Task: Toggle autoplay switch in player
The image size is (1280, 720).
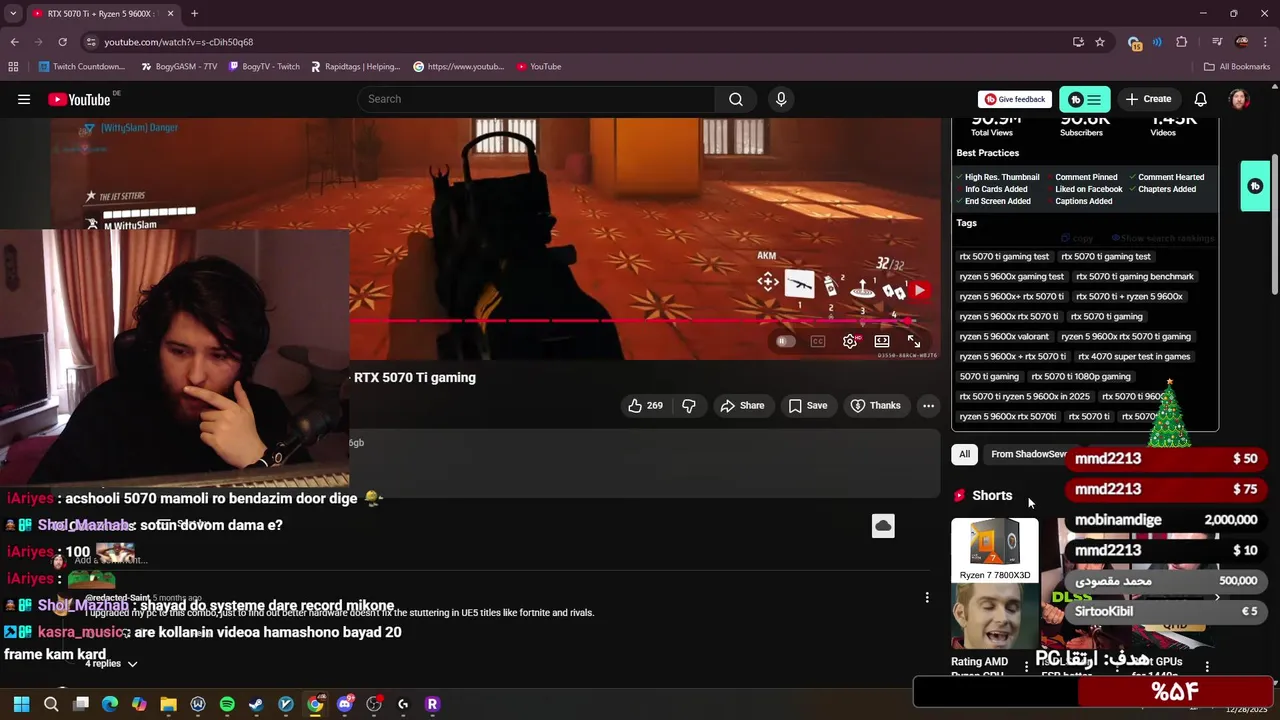Action: pos(785,342)
